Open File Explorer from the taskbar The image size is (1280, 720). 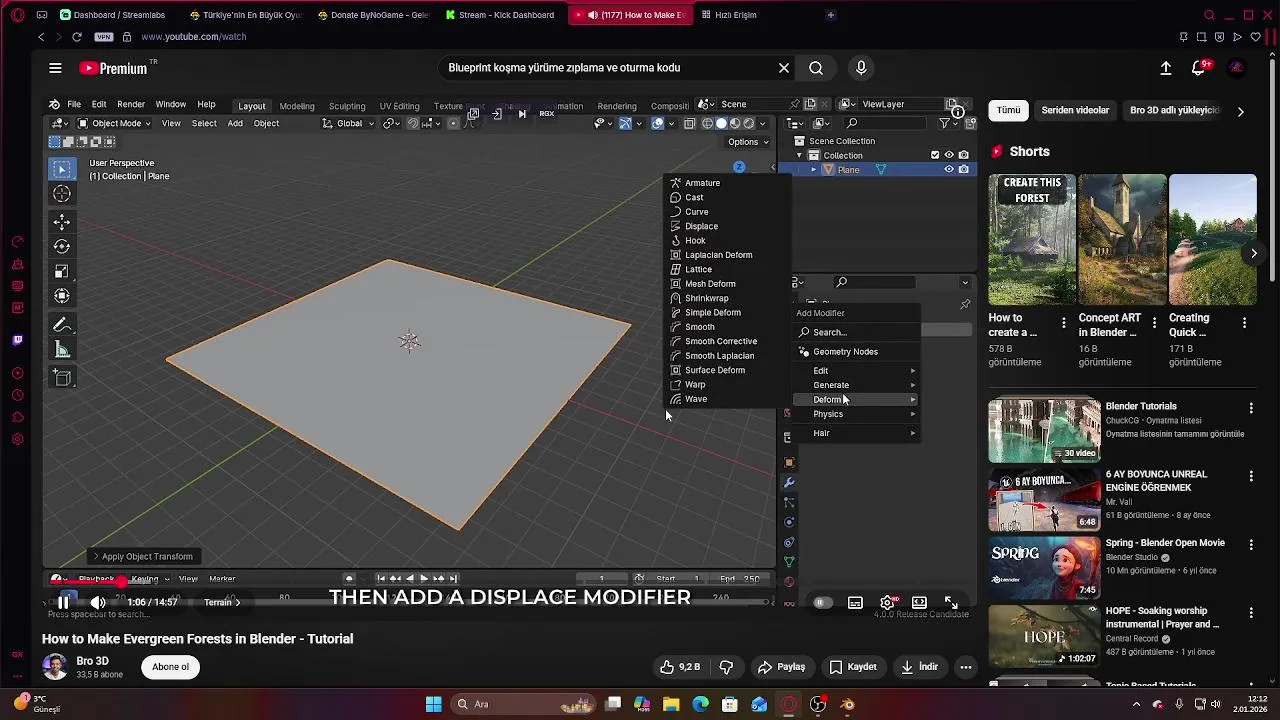click(x=671, y=704)
